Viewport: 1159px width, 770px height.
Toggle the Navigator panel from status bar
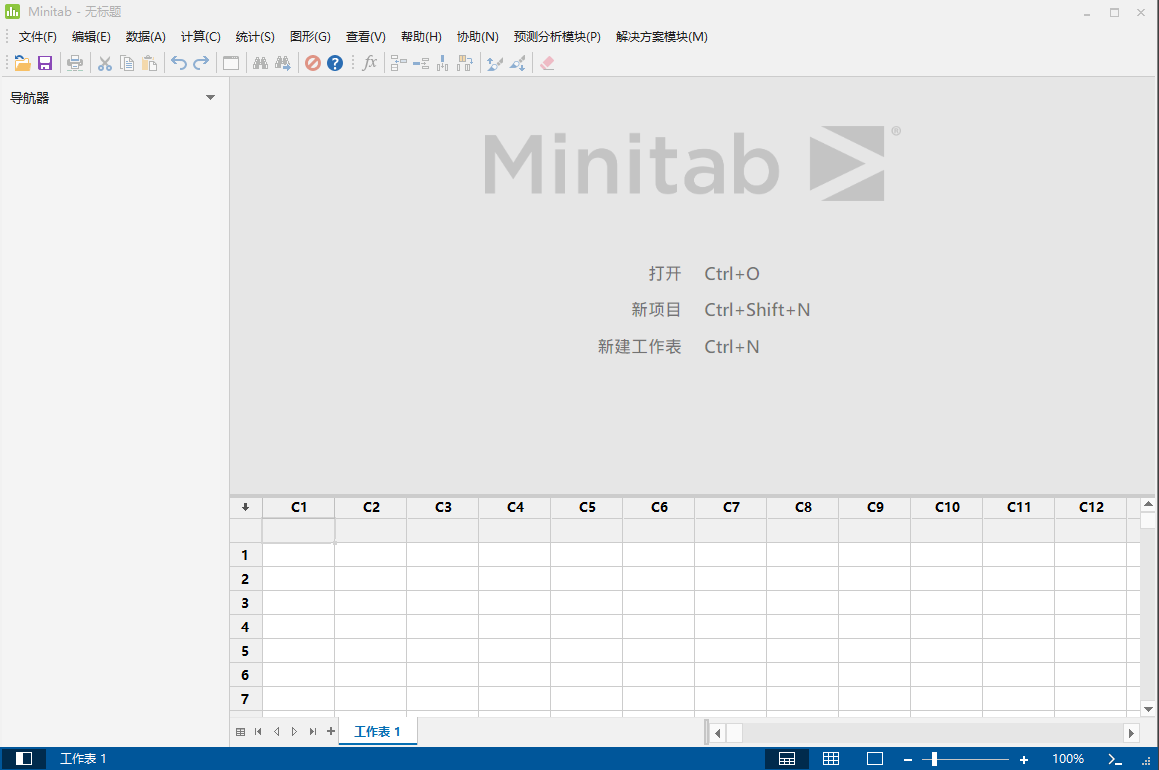pyautogui.click(x=24, y=759)
